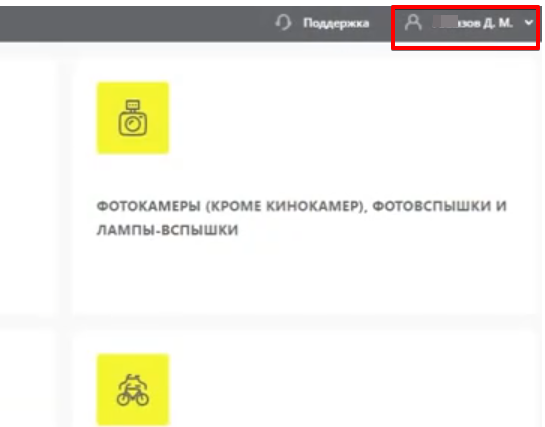Select the partially visible card left of bicycles
Image resolution: width=545 pixels, height=427 pixels.
pyautogui.click(x=27, y=377)
